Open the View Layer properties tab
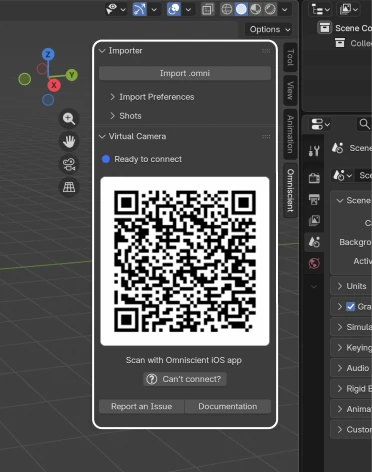 (x=314, y=220)
